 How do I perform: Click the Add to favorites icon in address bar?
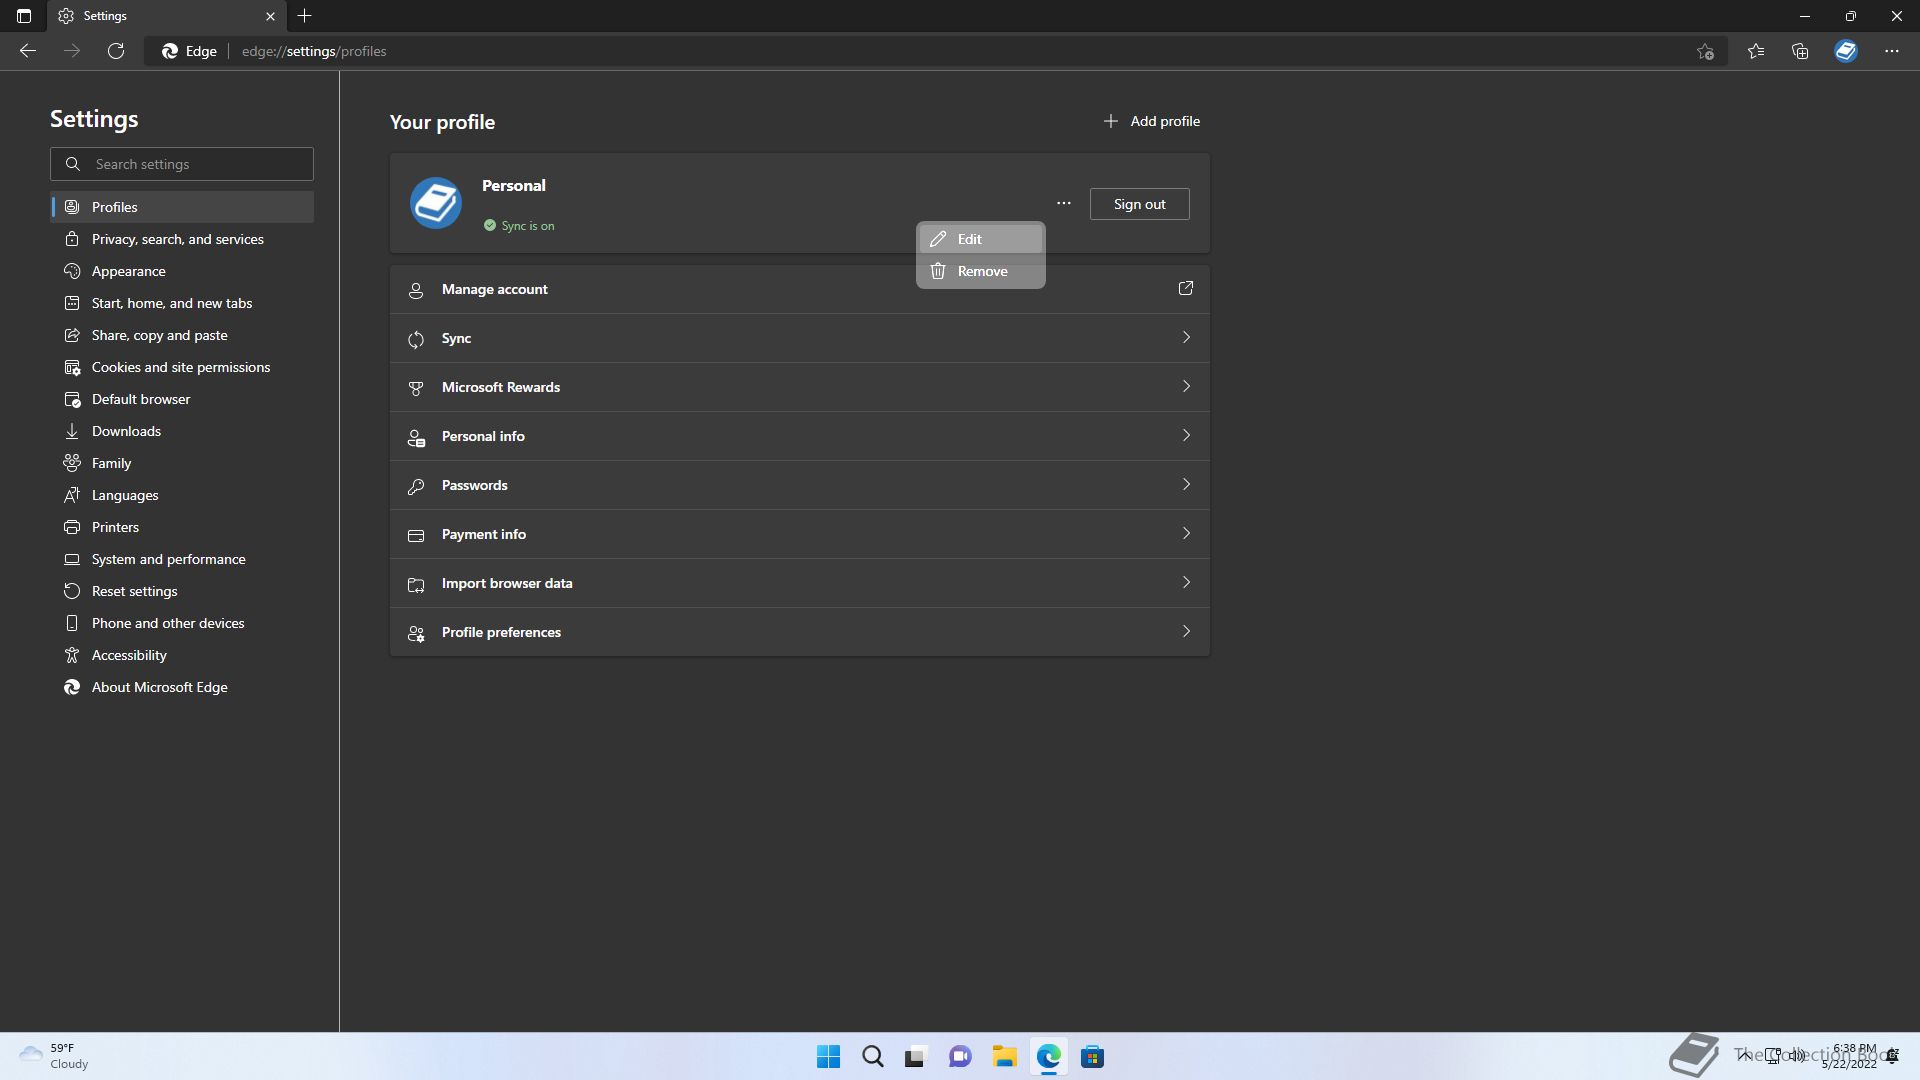1705,51
